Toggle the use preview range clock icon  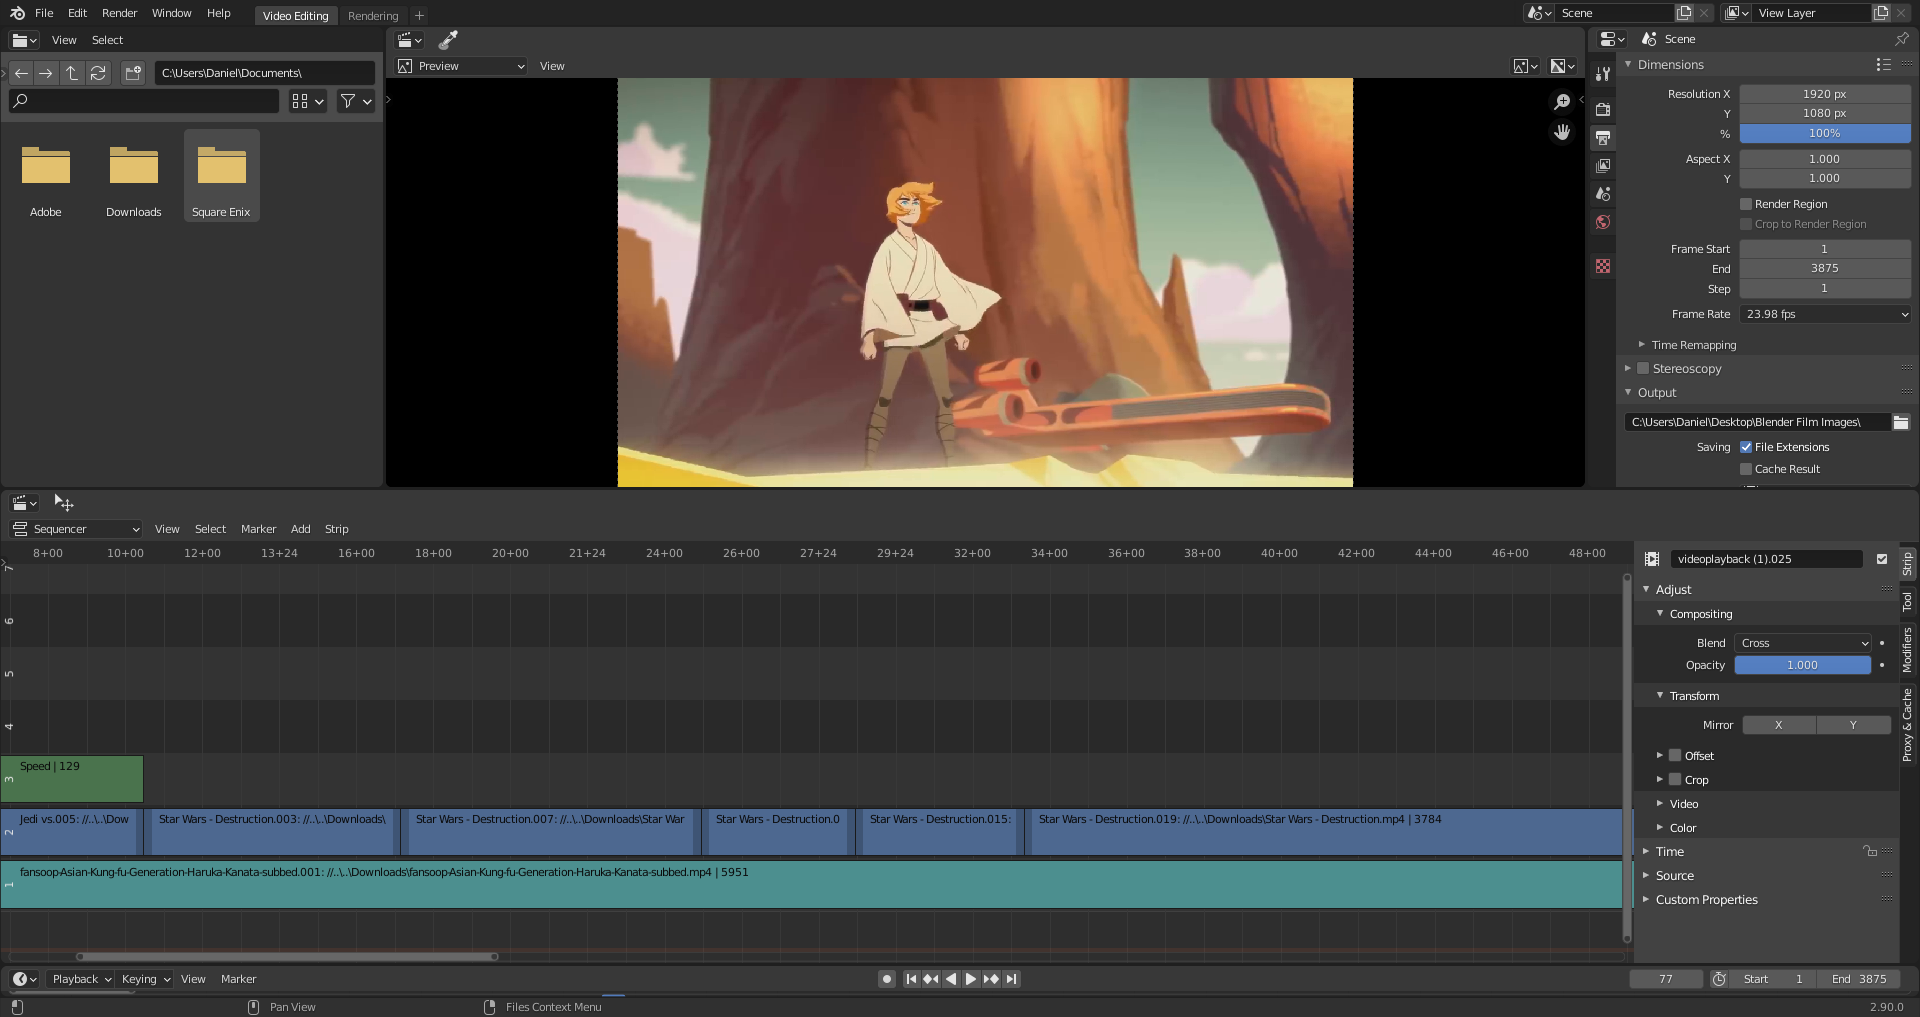point(1719,979)
